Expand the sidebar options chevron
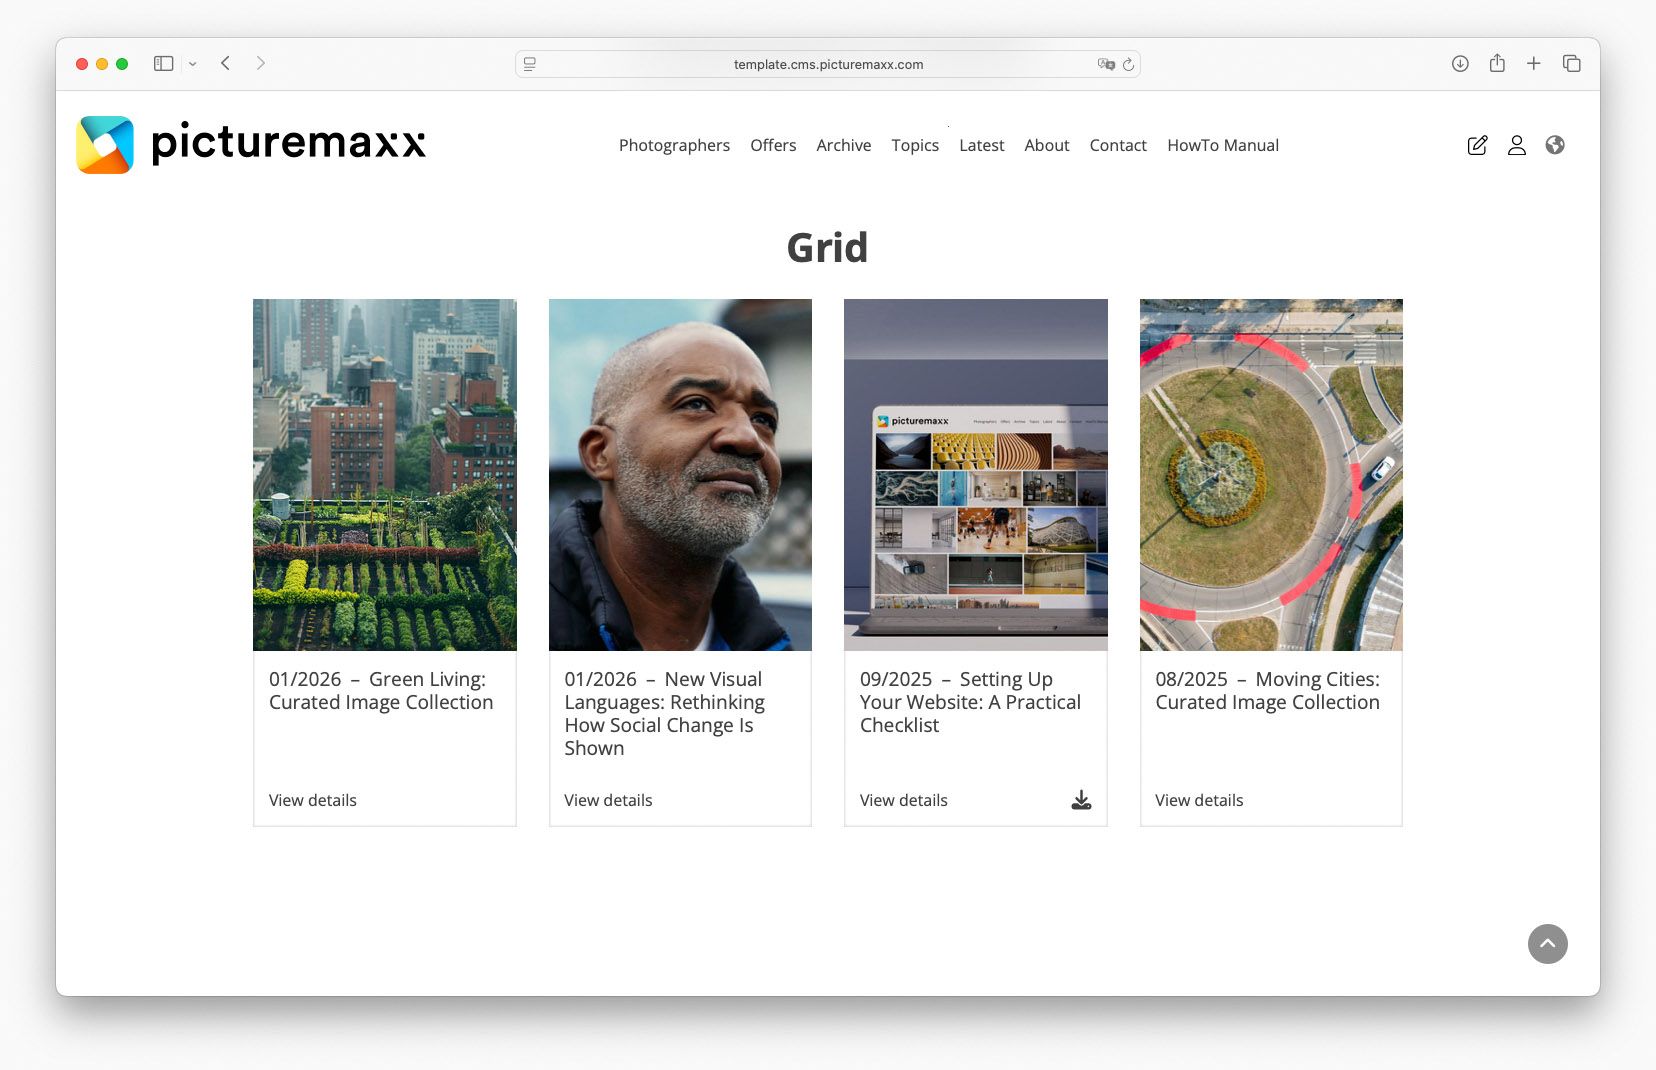The height and width of the screenshot is (1070, 1656). (x=194, y=63)
